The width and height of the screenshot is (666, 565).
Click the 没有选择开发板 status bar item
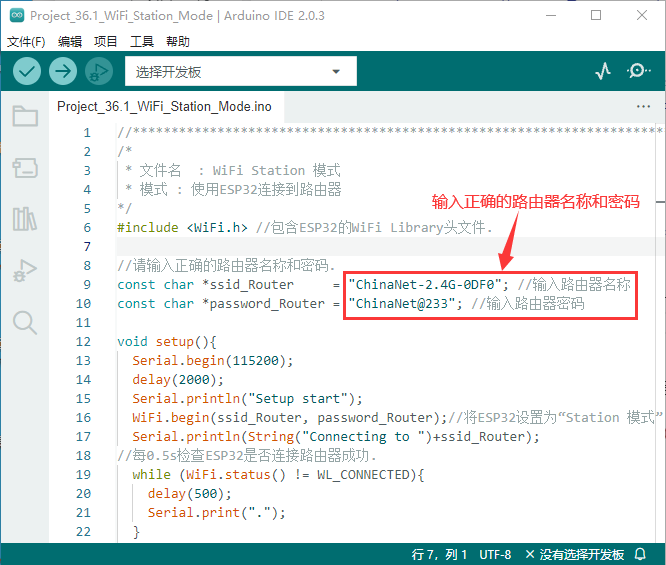pos(576,554)
